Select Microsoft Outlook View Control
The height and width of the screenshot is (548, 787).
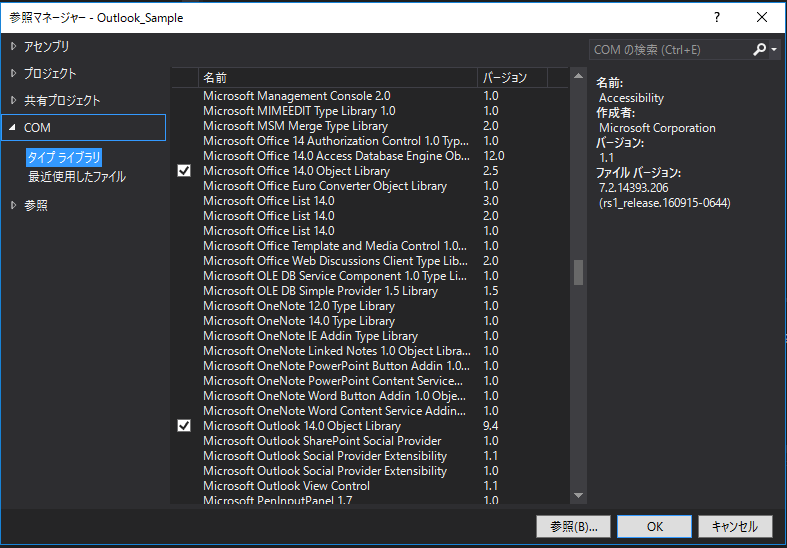pyautogui.click(x=370, y=486)
